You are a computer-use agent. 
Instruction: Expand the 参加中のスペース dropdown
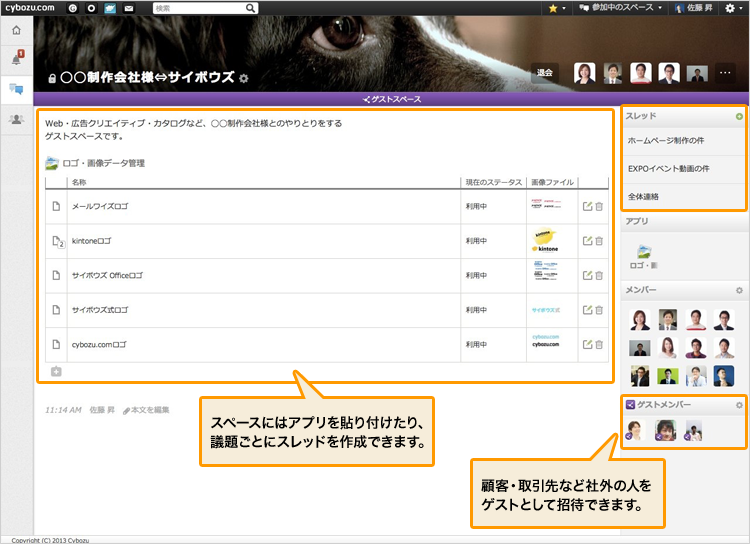(x=629, y=8)
